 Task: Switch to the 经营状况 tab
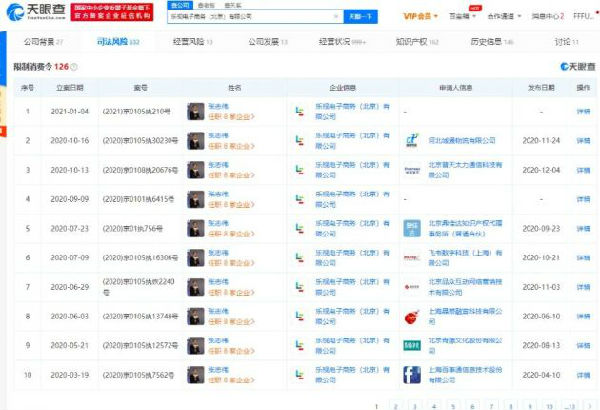[342, 42]
